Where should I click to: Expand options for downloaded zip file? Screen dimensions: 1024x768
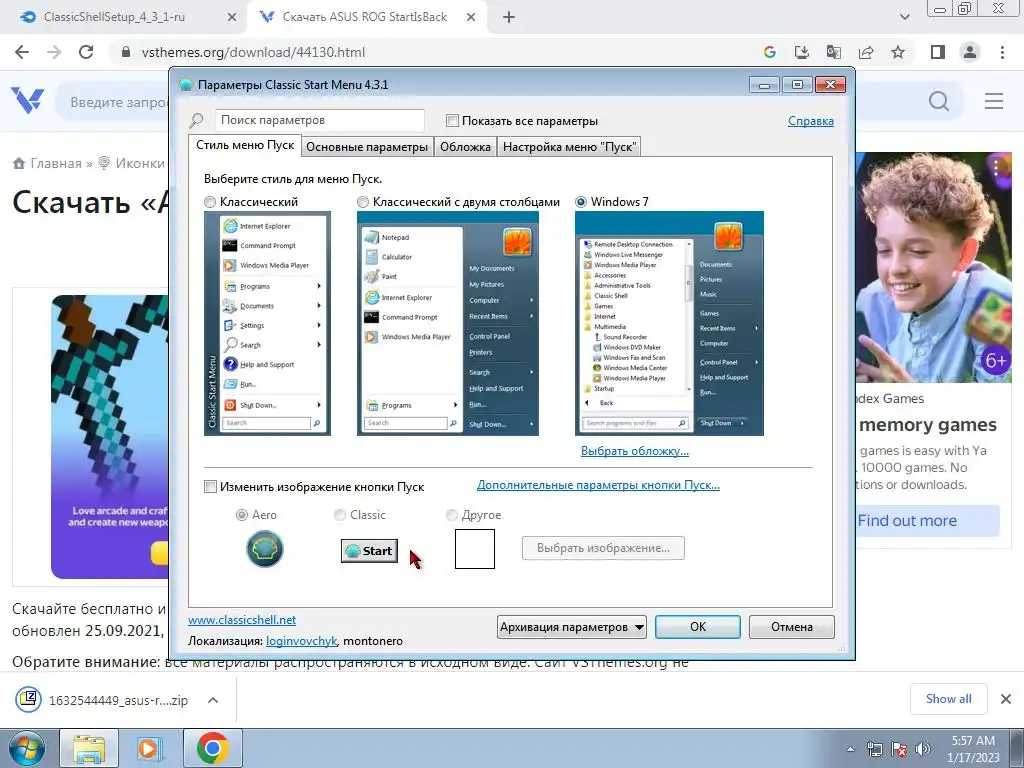[x=213, y=700]
